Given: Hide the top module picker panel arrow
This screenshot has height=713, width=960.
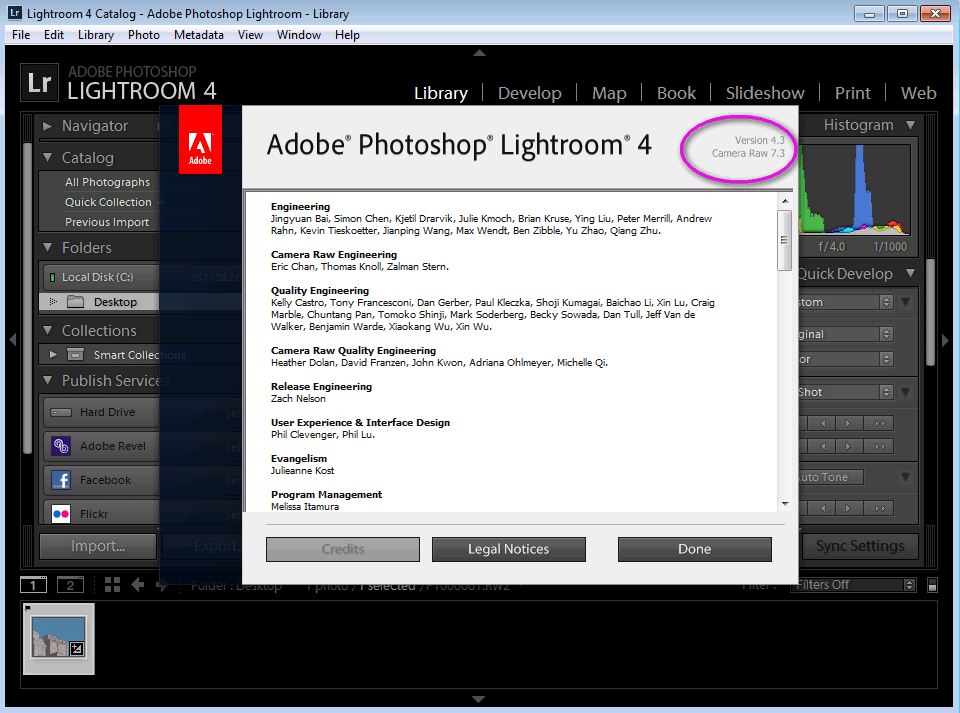Looking at the screenshot, I should tap(479, 53).
